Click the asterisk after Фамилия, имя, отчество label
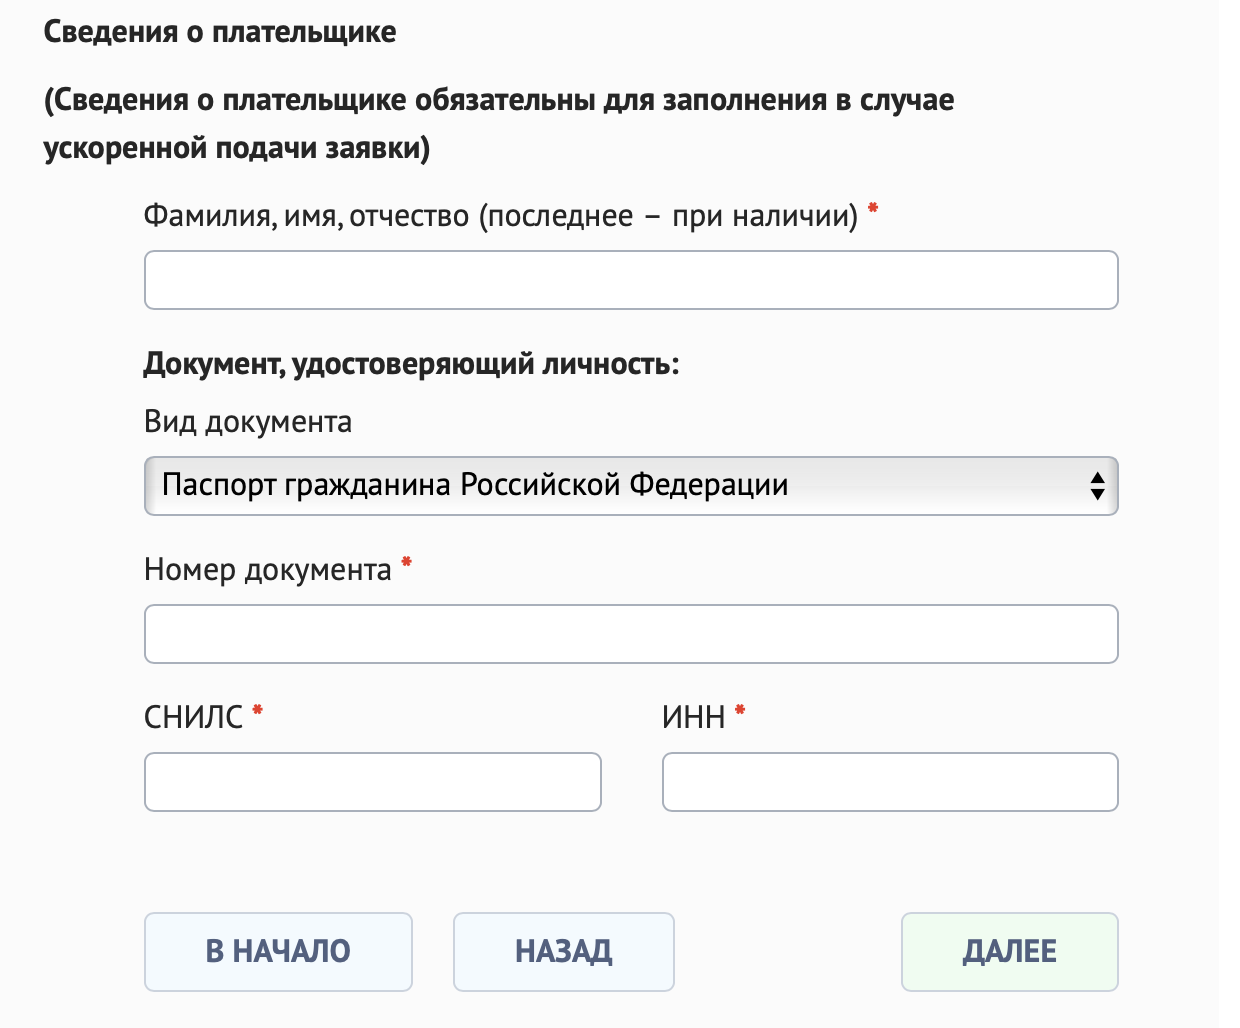1240x1028 pixels. [x=872, y=209]
